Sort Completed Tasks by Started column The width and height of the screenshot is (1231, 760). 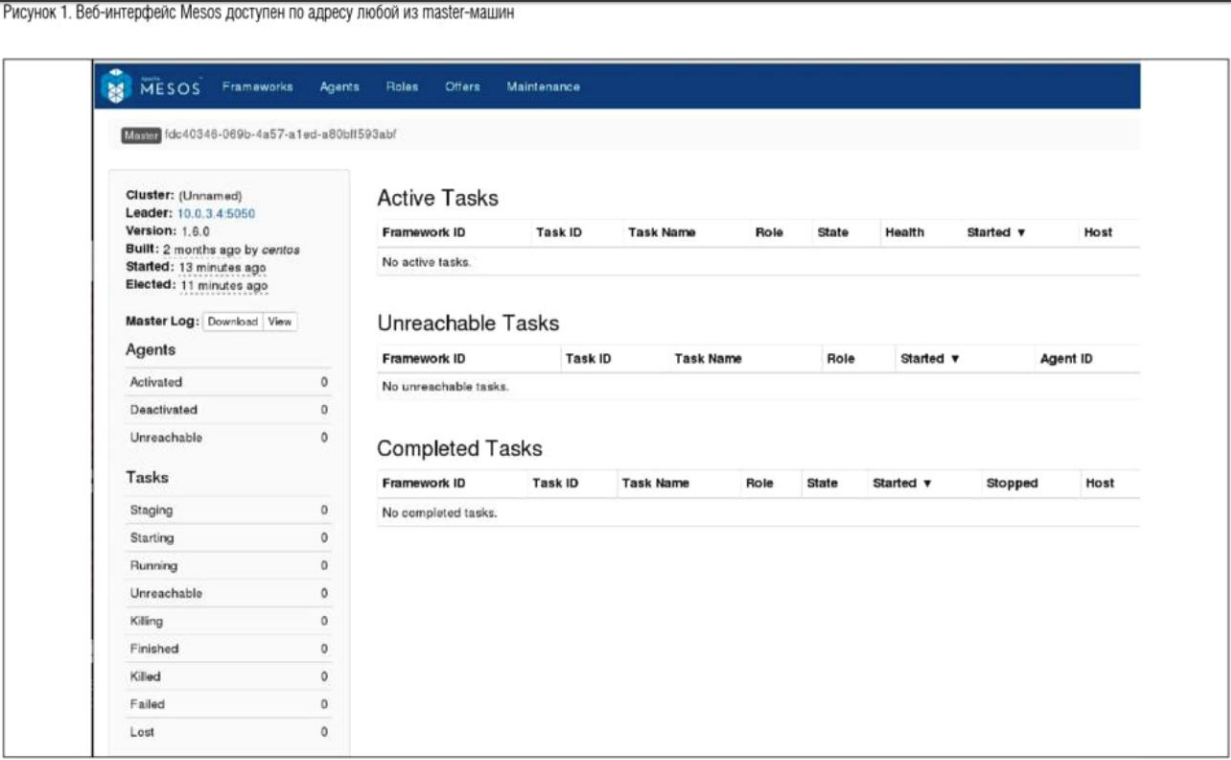(902, 484)
